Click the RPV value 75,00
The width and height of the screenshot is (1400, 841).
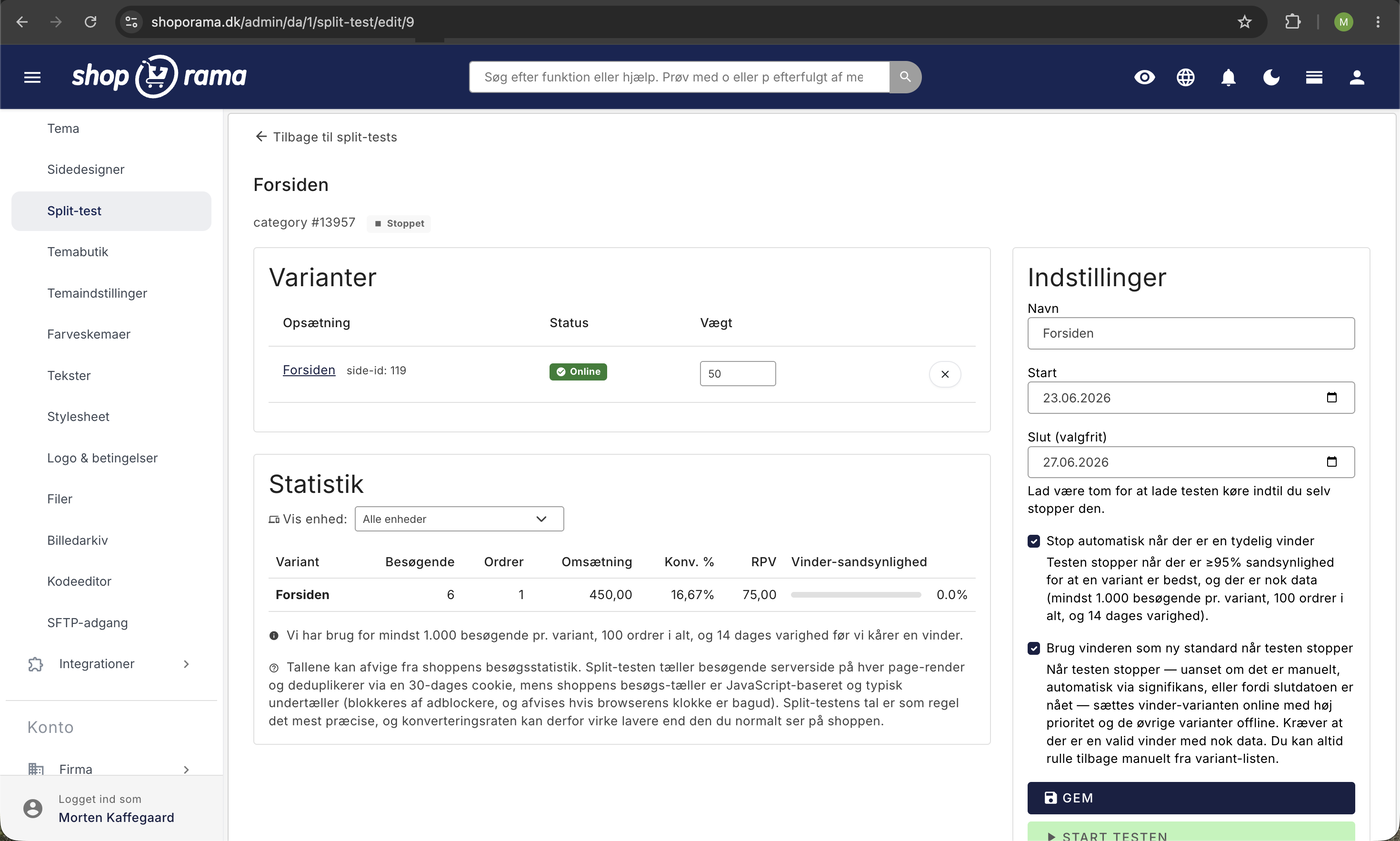pyautogui.click(x=760, y=595)
